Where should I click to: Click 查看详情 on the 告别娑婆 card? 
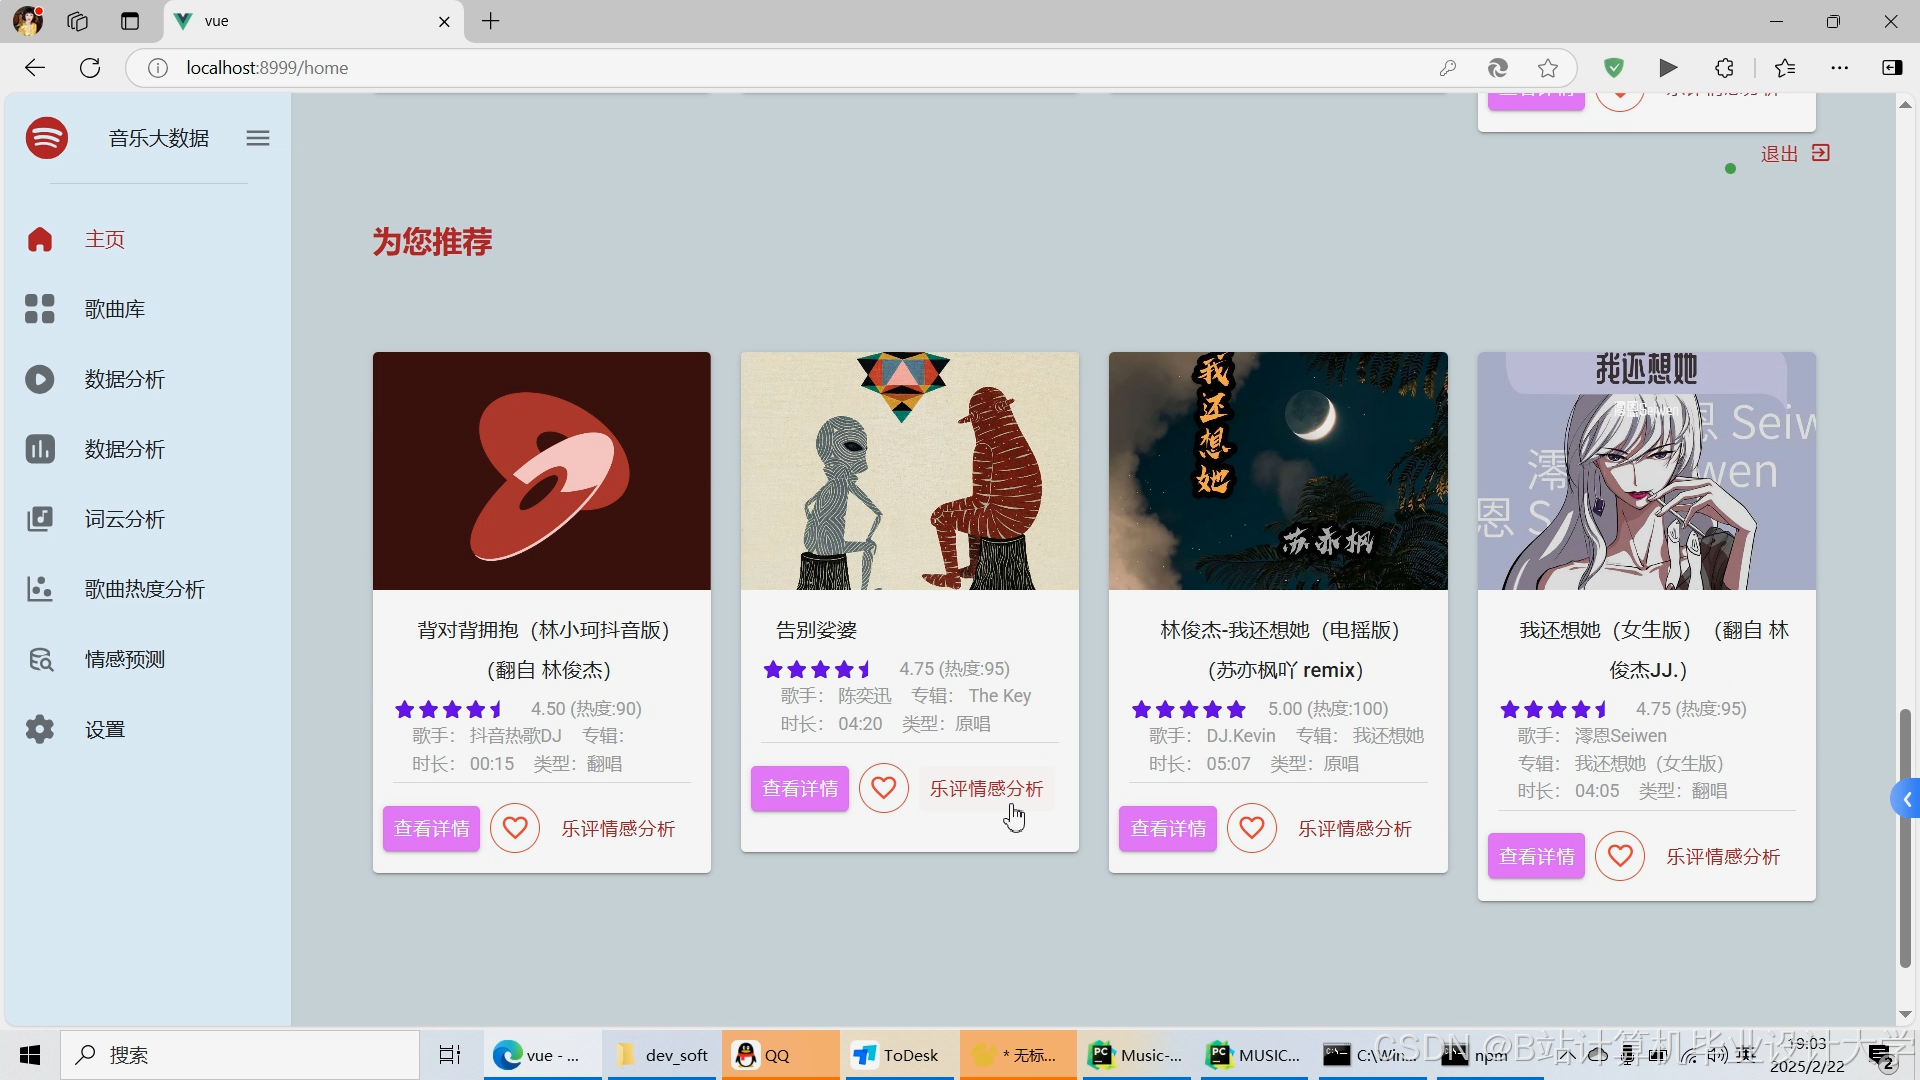799,788
